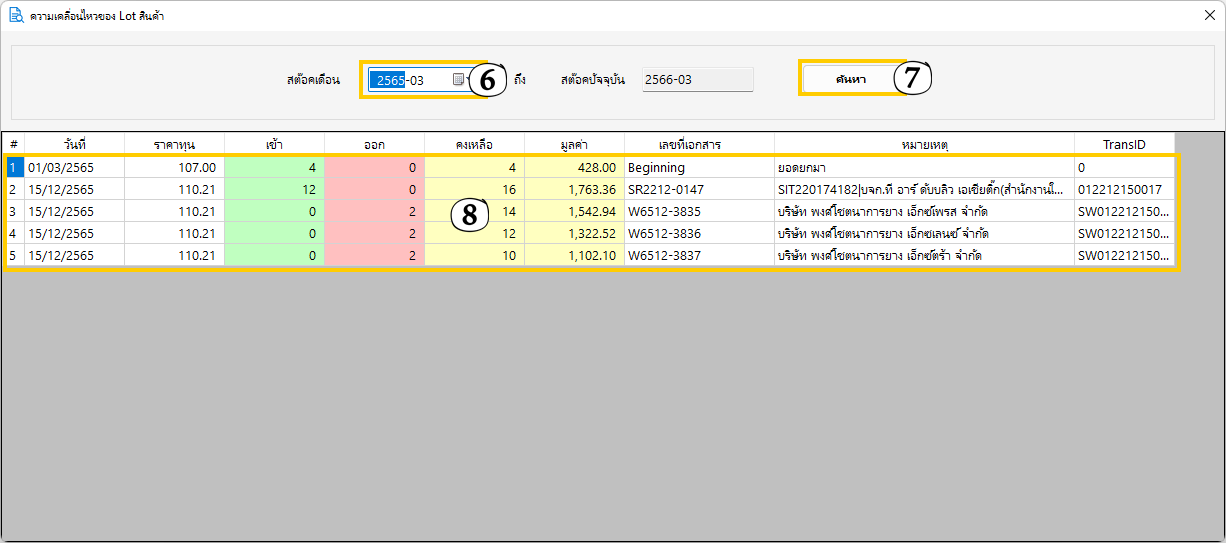Click the ราคาทุน column header
This screenshot has width=1226, height=543.
pyautogui.click(x=174, y=144)
